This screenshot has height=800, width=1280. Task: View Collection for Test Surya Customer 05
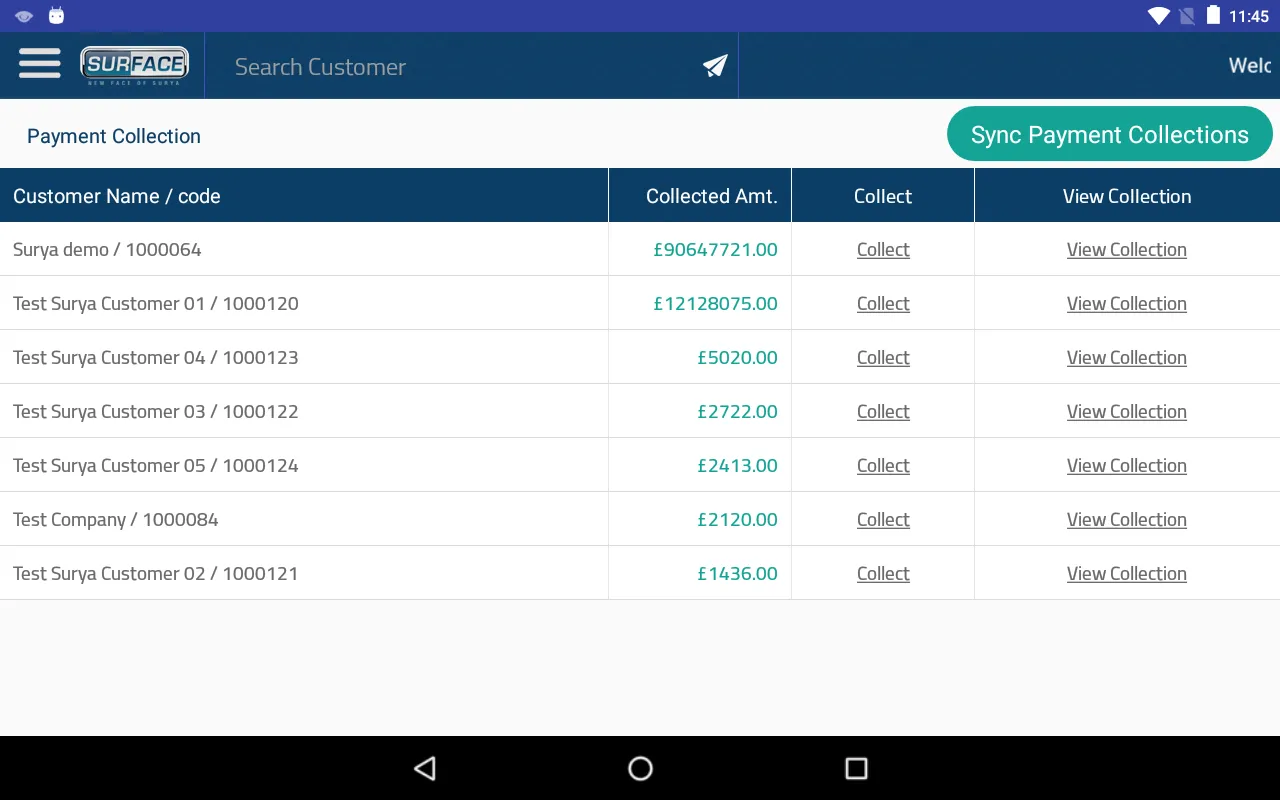[x=1127, y=465]
